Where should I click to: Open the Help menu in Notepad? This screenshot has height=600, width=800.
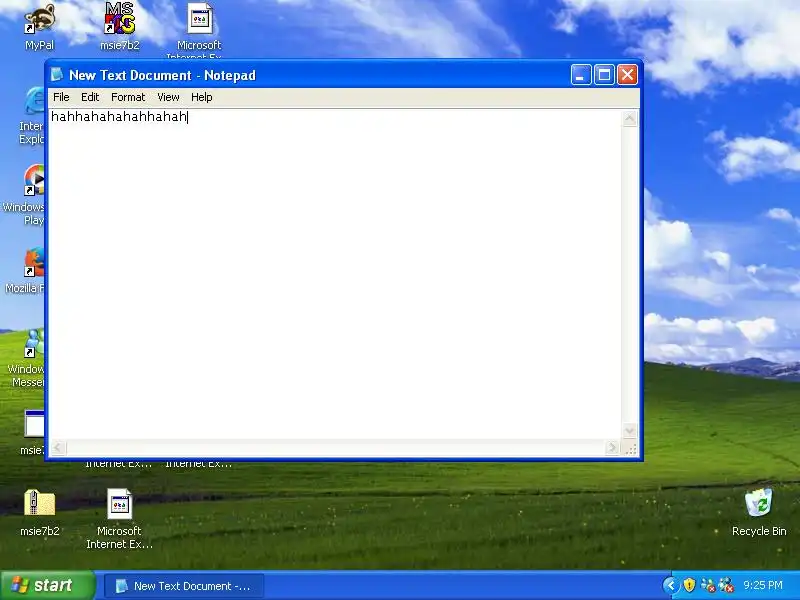[202, 97]
